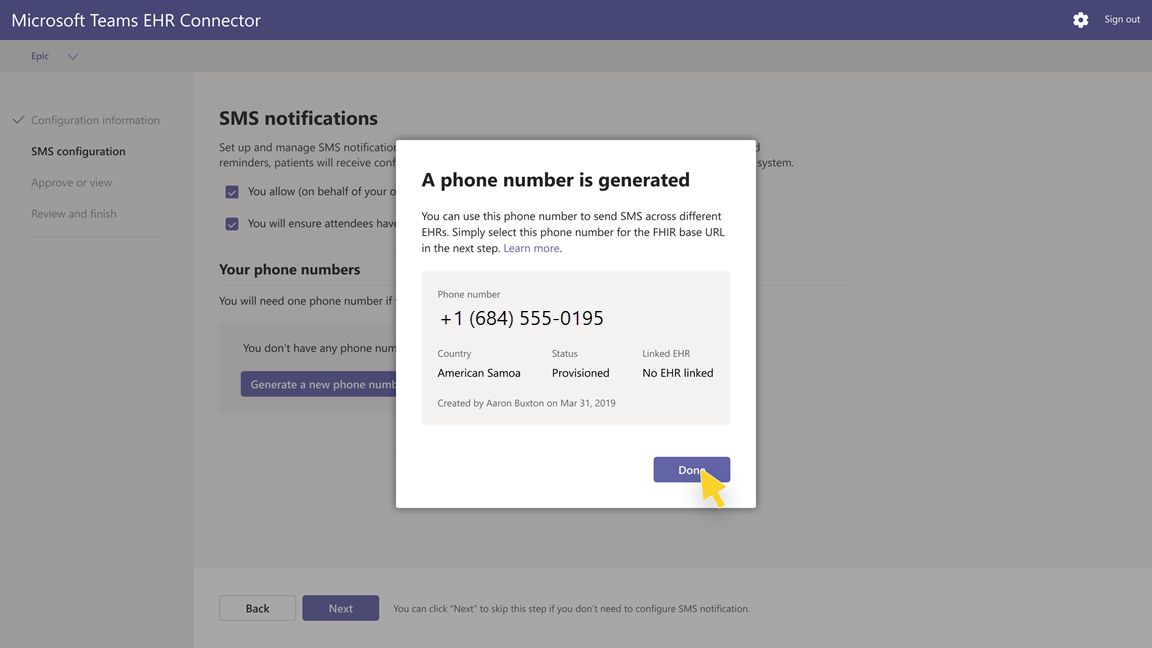
Task: Open the settings gear icon
Action: [x=1080, y=20]
